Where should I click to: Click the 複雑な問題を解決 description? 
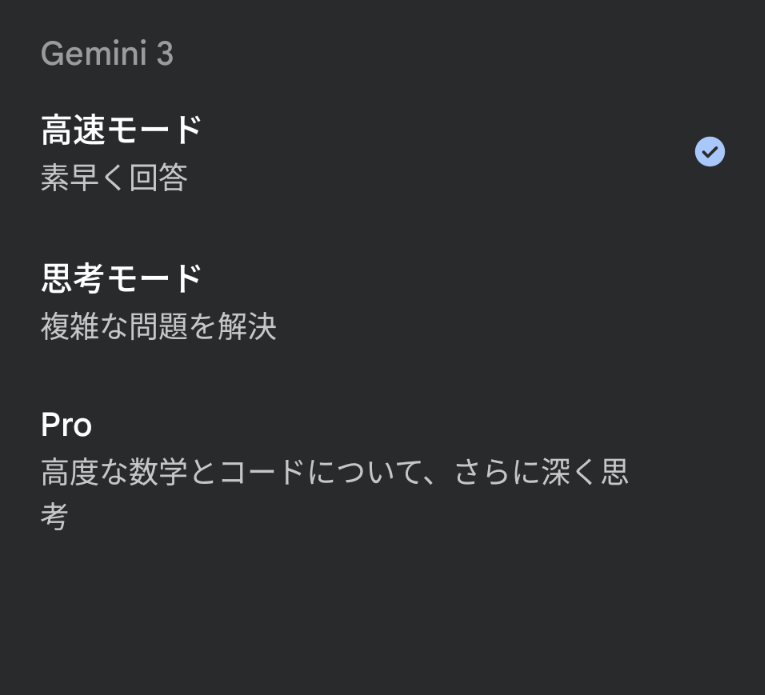tap(158, 326)
